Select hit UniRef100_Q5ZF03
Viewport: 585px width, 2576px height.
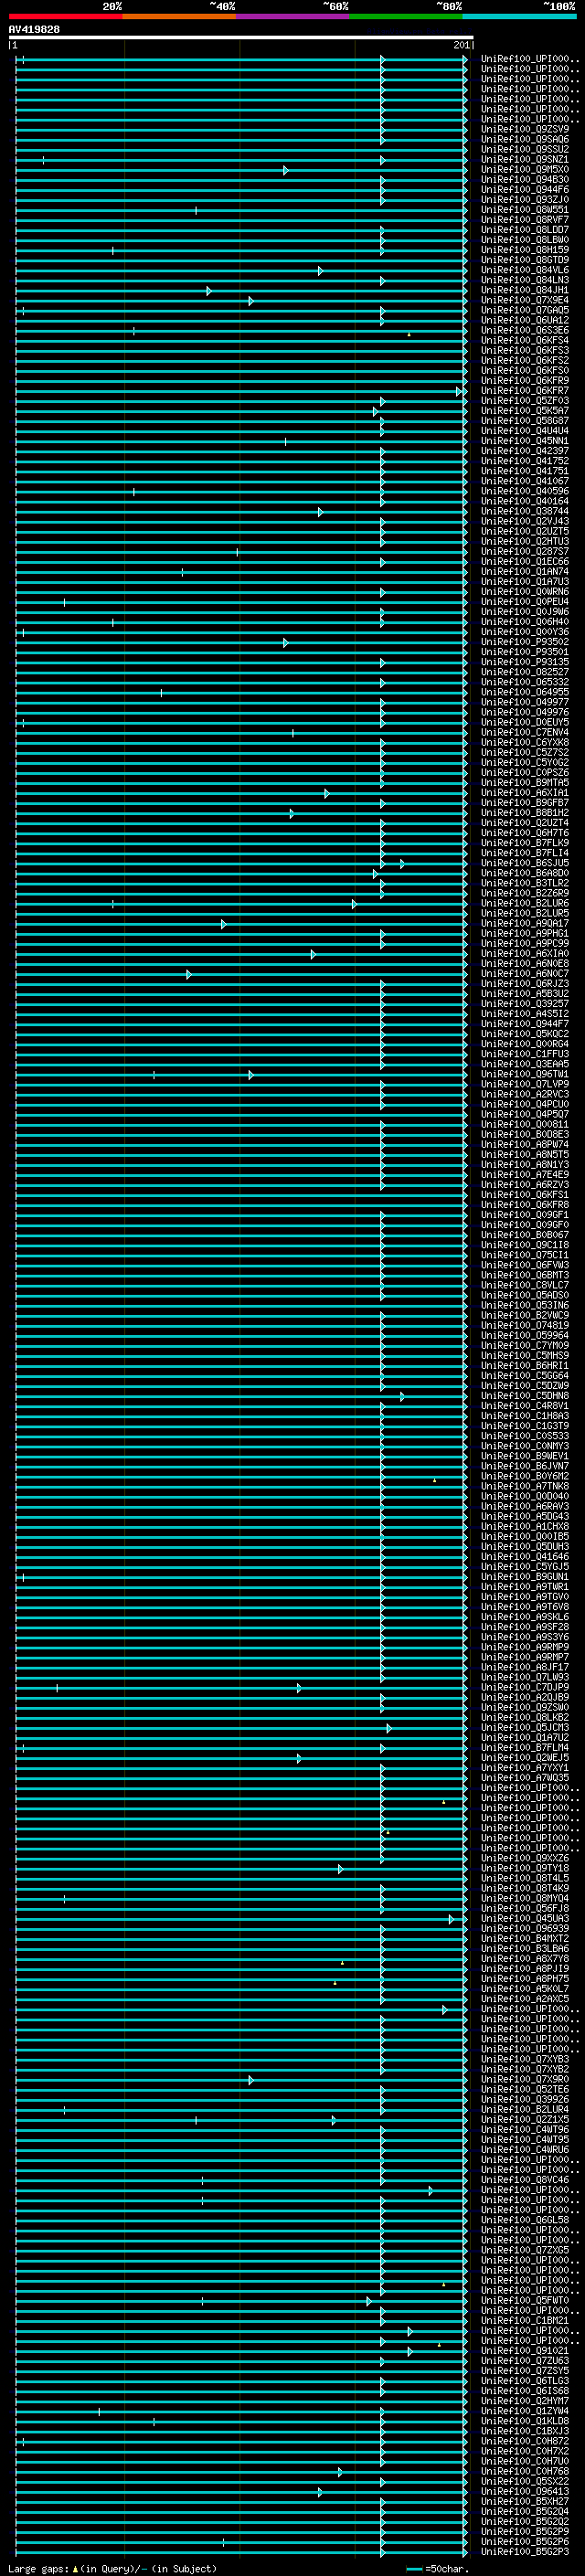pyautogui.click(x=525, y=400)
